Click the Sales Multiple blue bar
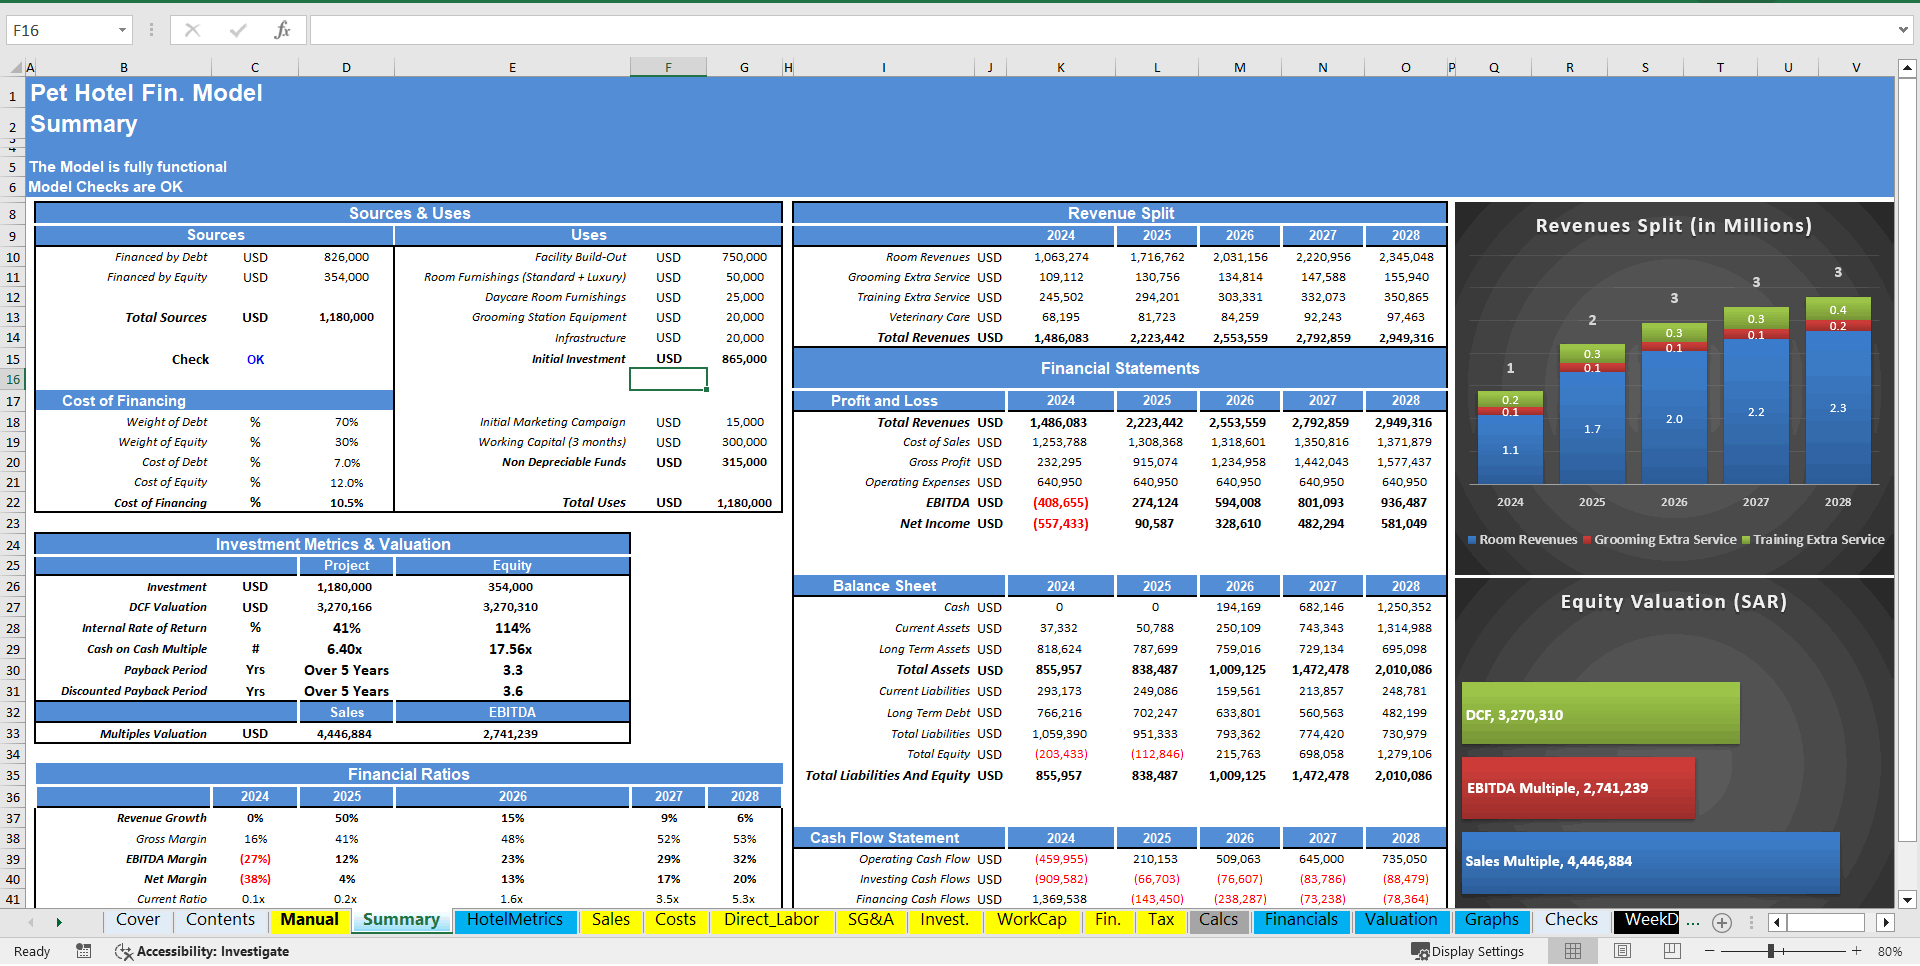This screenshot has height=966, width=1920. coord(1650,862)
